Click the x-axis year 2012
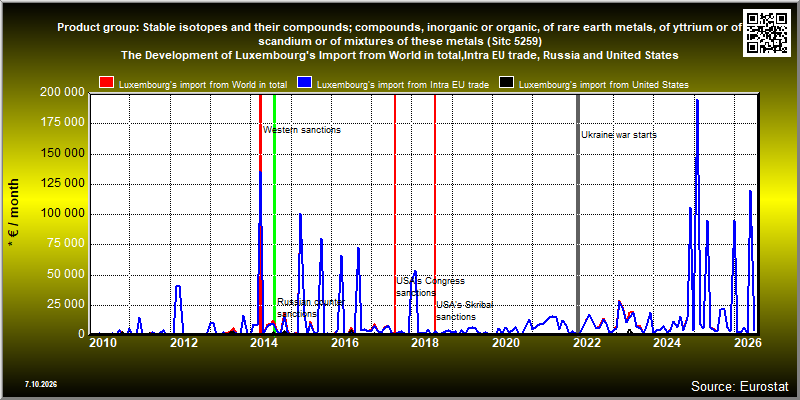The width and height of the screenshot is (800, 400). pos(184,342)
